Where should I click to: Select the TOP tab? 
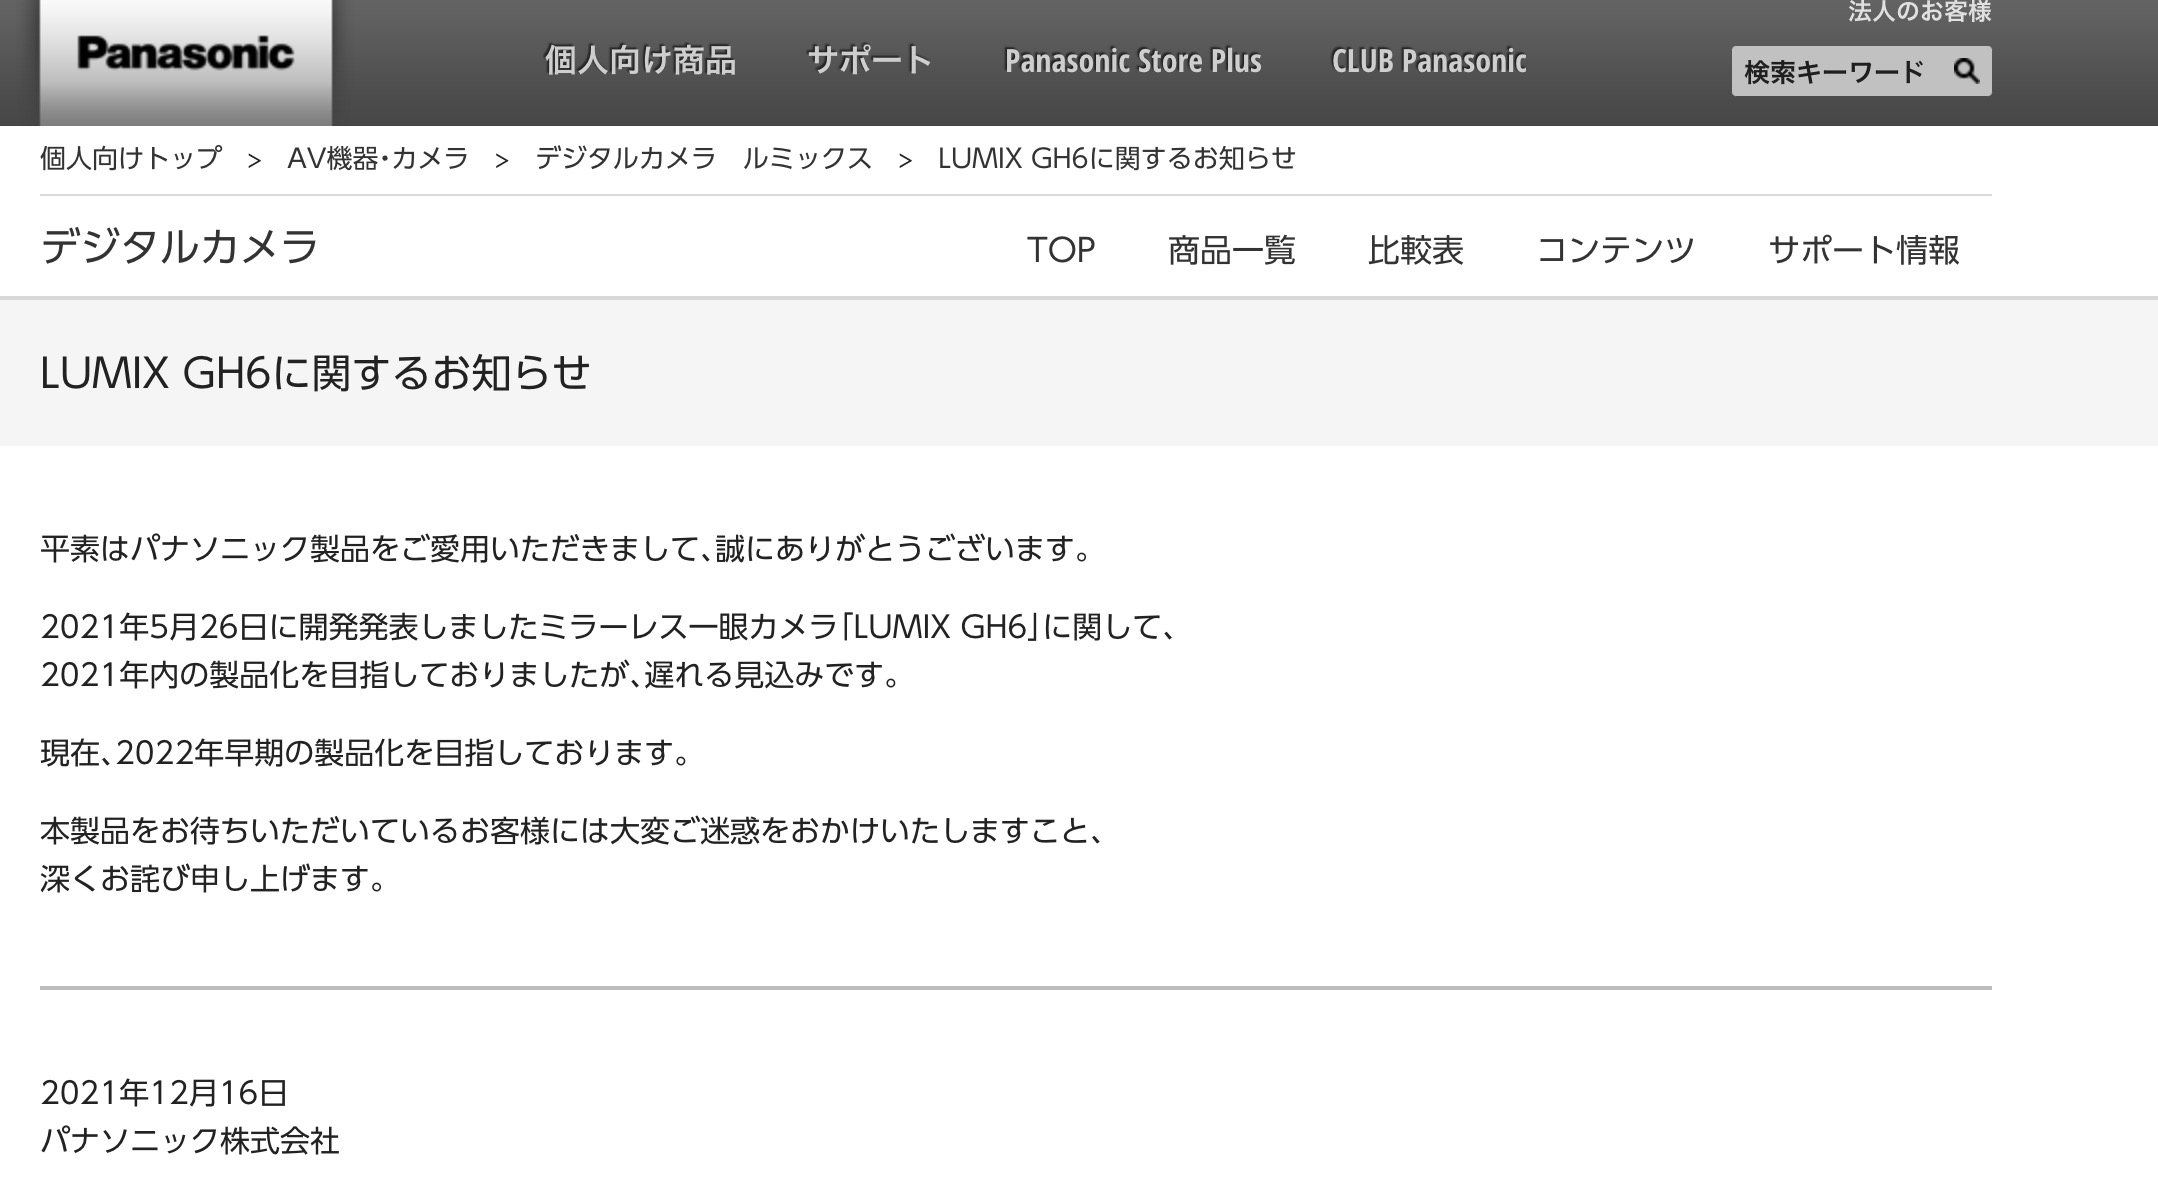coord(1061,249)
